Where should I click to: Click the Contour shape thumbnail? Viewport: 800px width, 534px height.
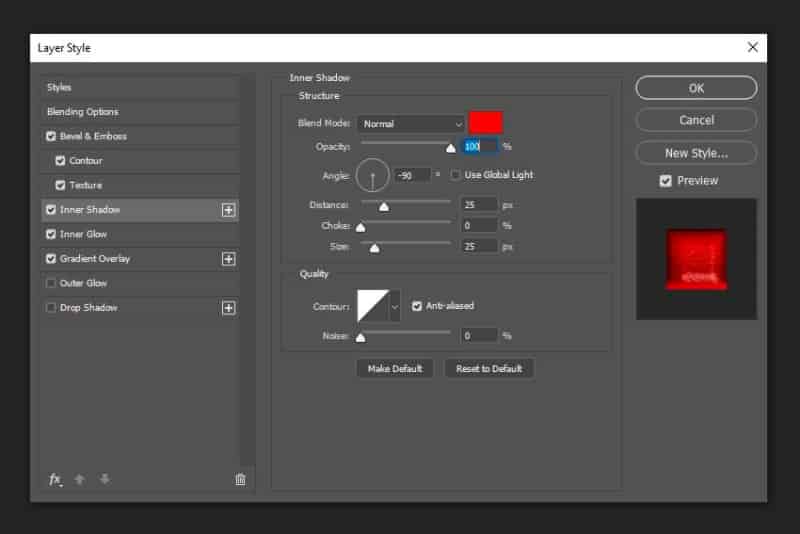[373, 306]
